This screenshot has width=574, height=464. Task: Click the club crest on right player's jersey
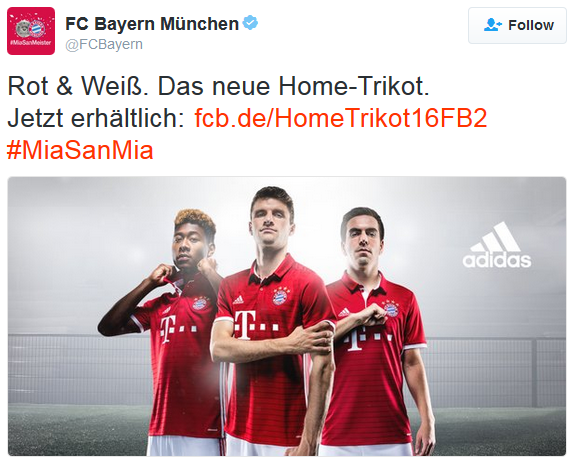click(390, 309)
